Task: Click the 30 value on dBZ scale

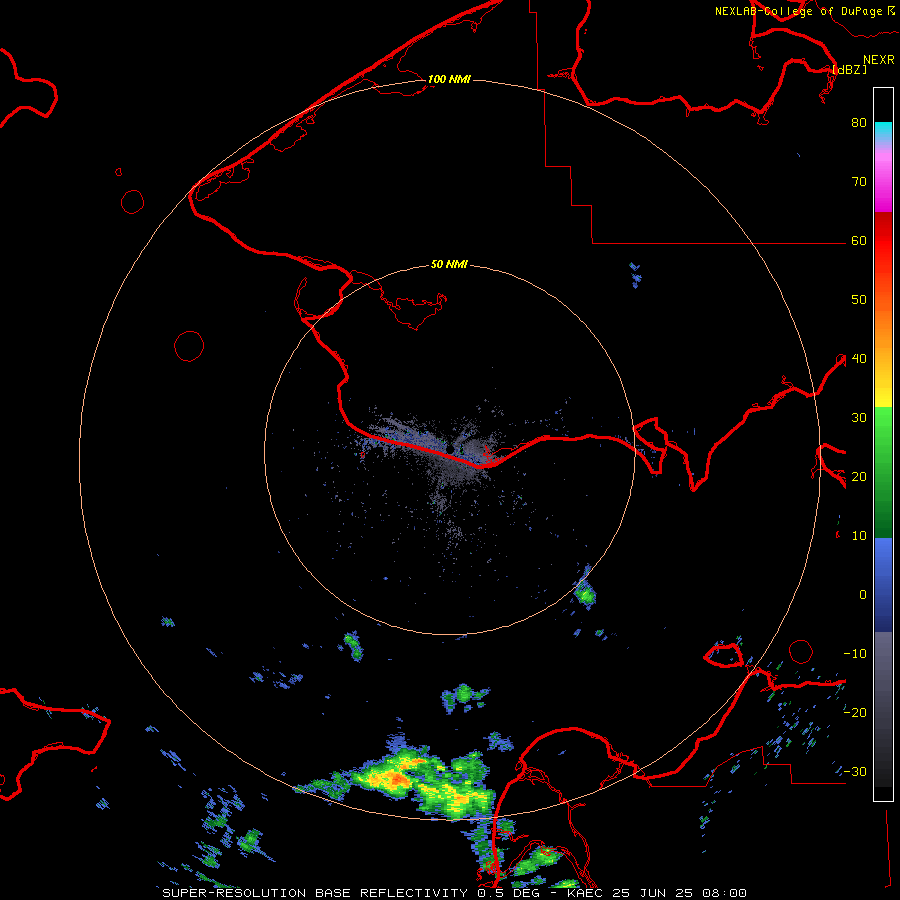Action: (859, 417)
